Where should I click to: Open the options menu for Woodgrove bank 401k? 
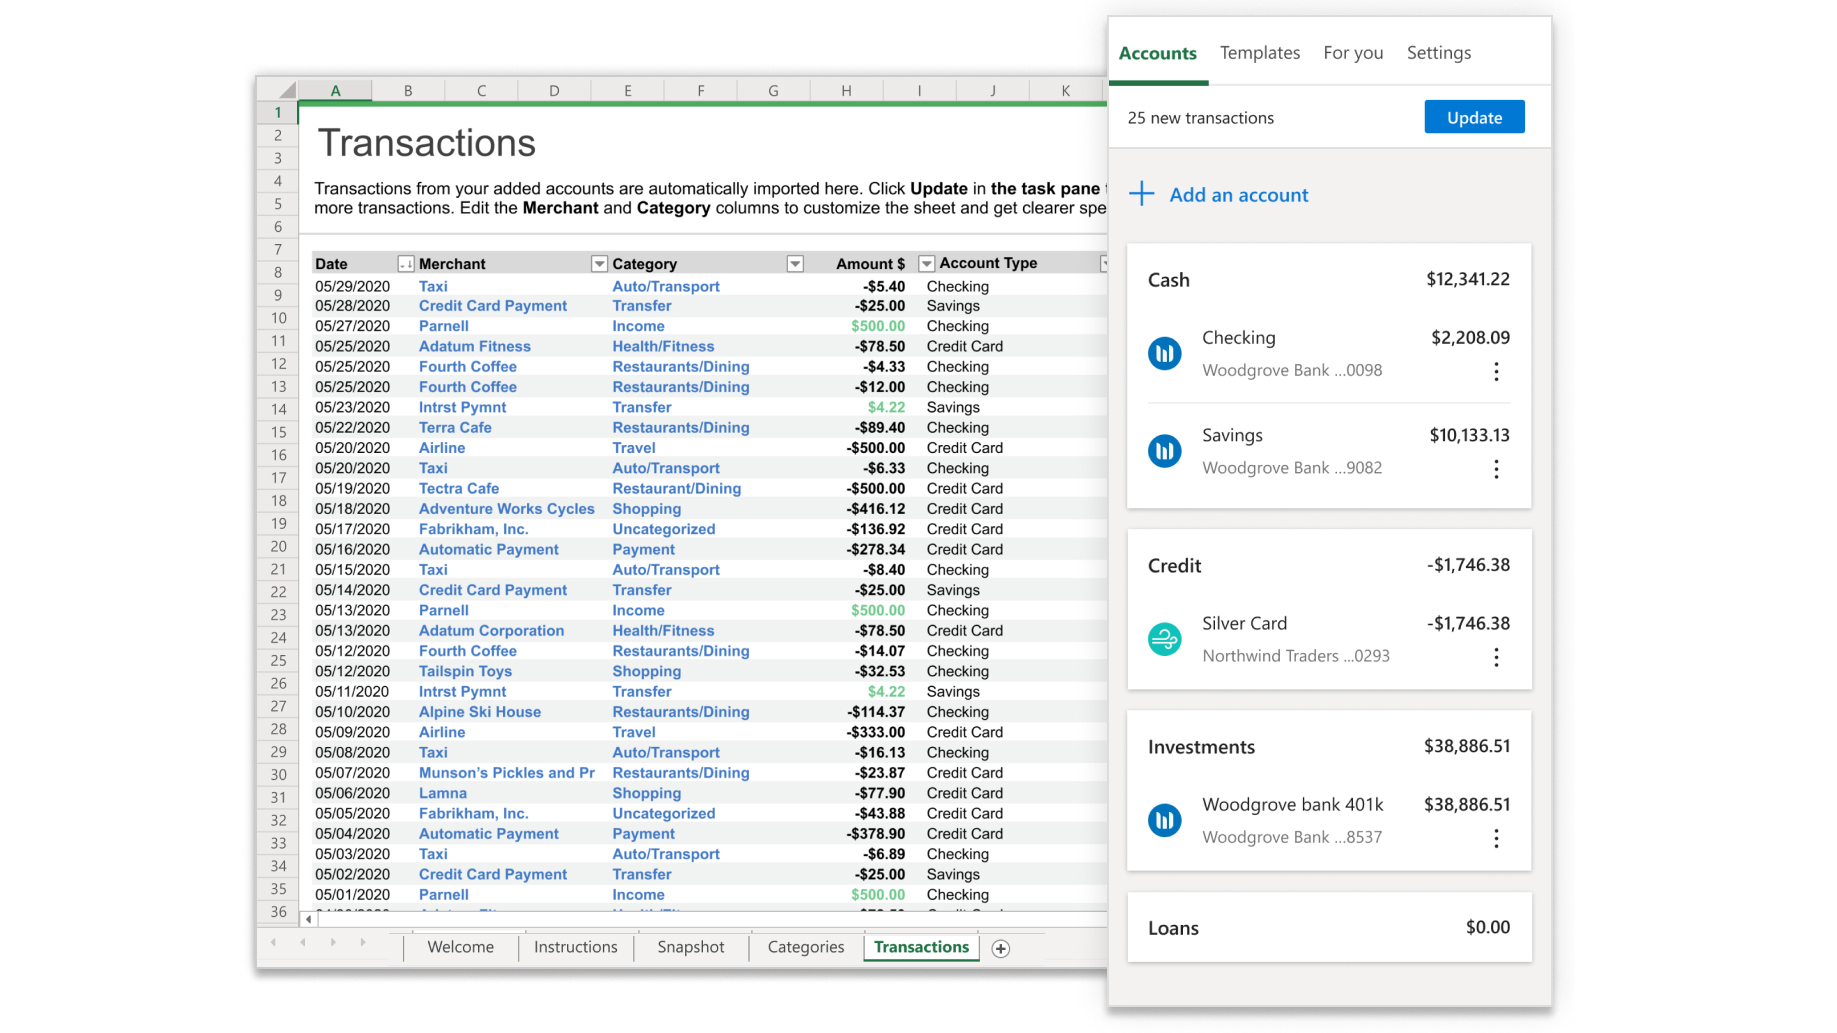[1496, 838]
